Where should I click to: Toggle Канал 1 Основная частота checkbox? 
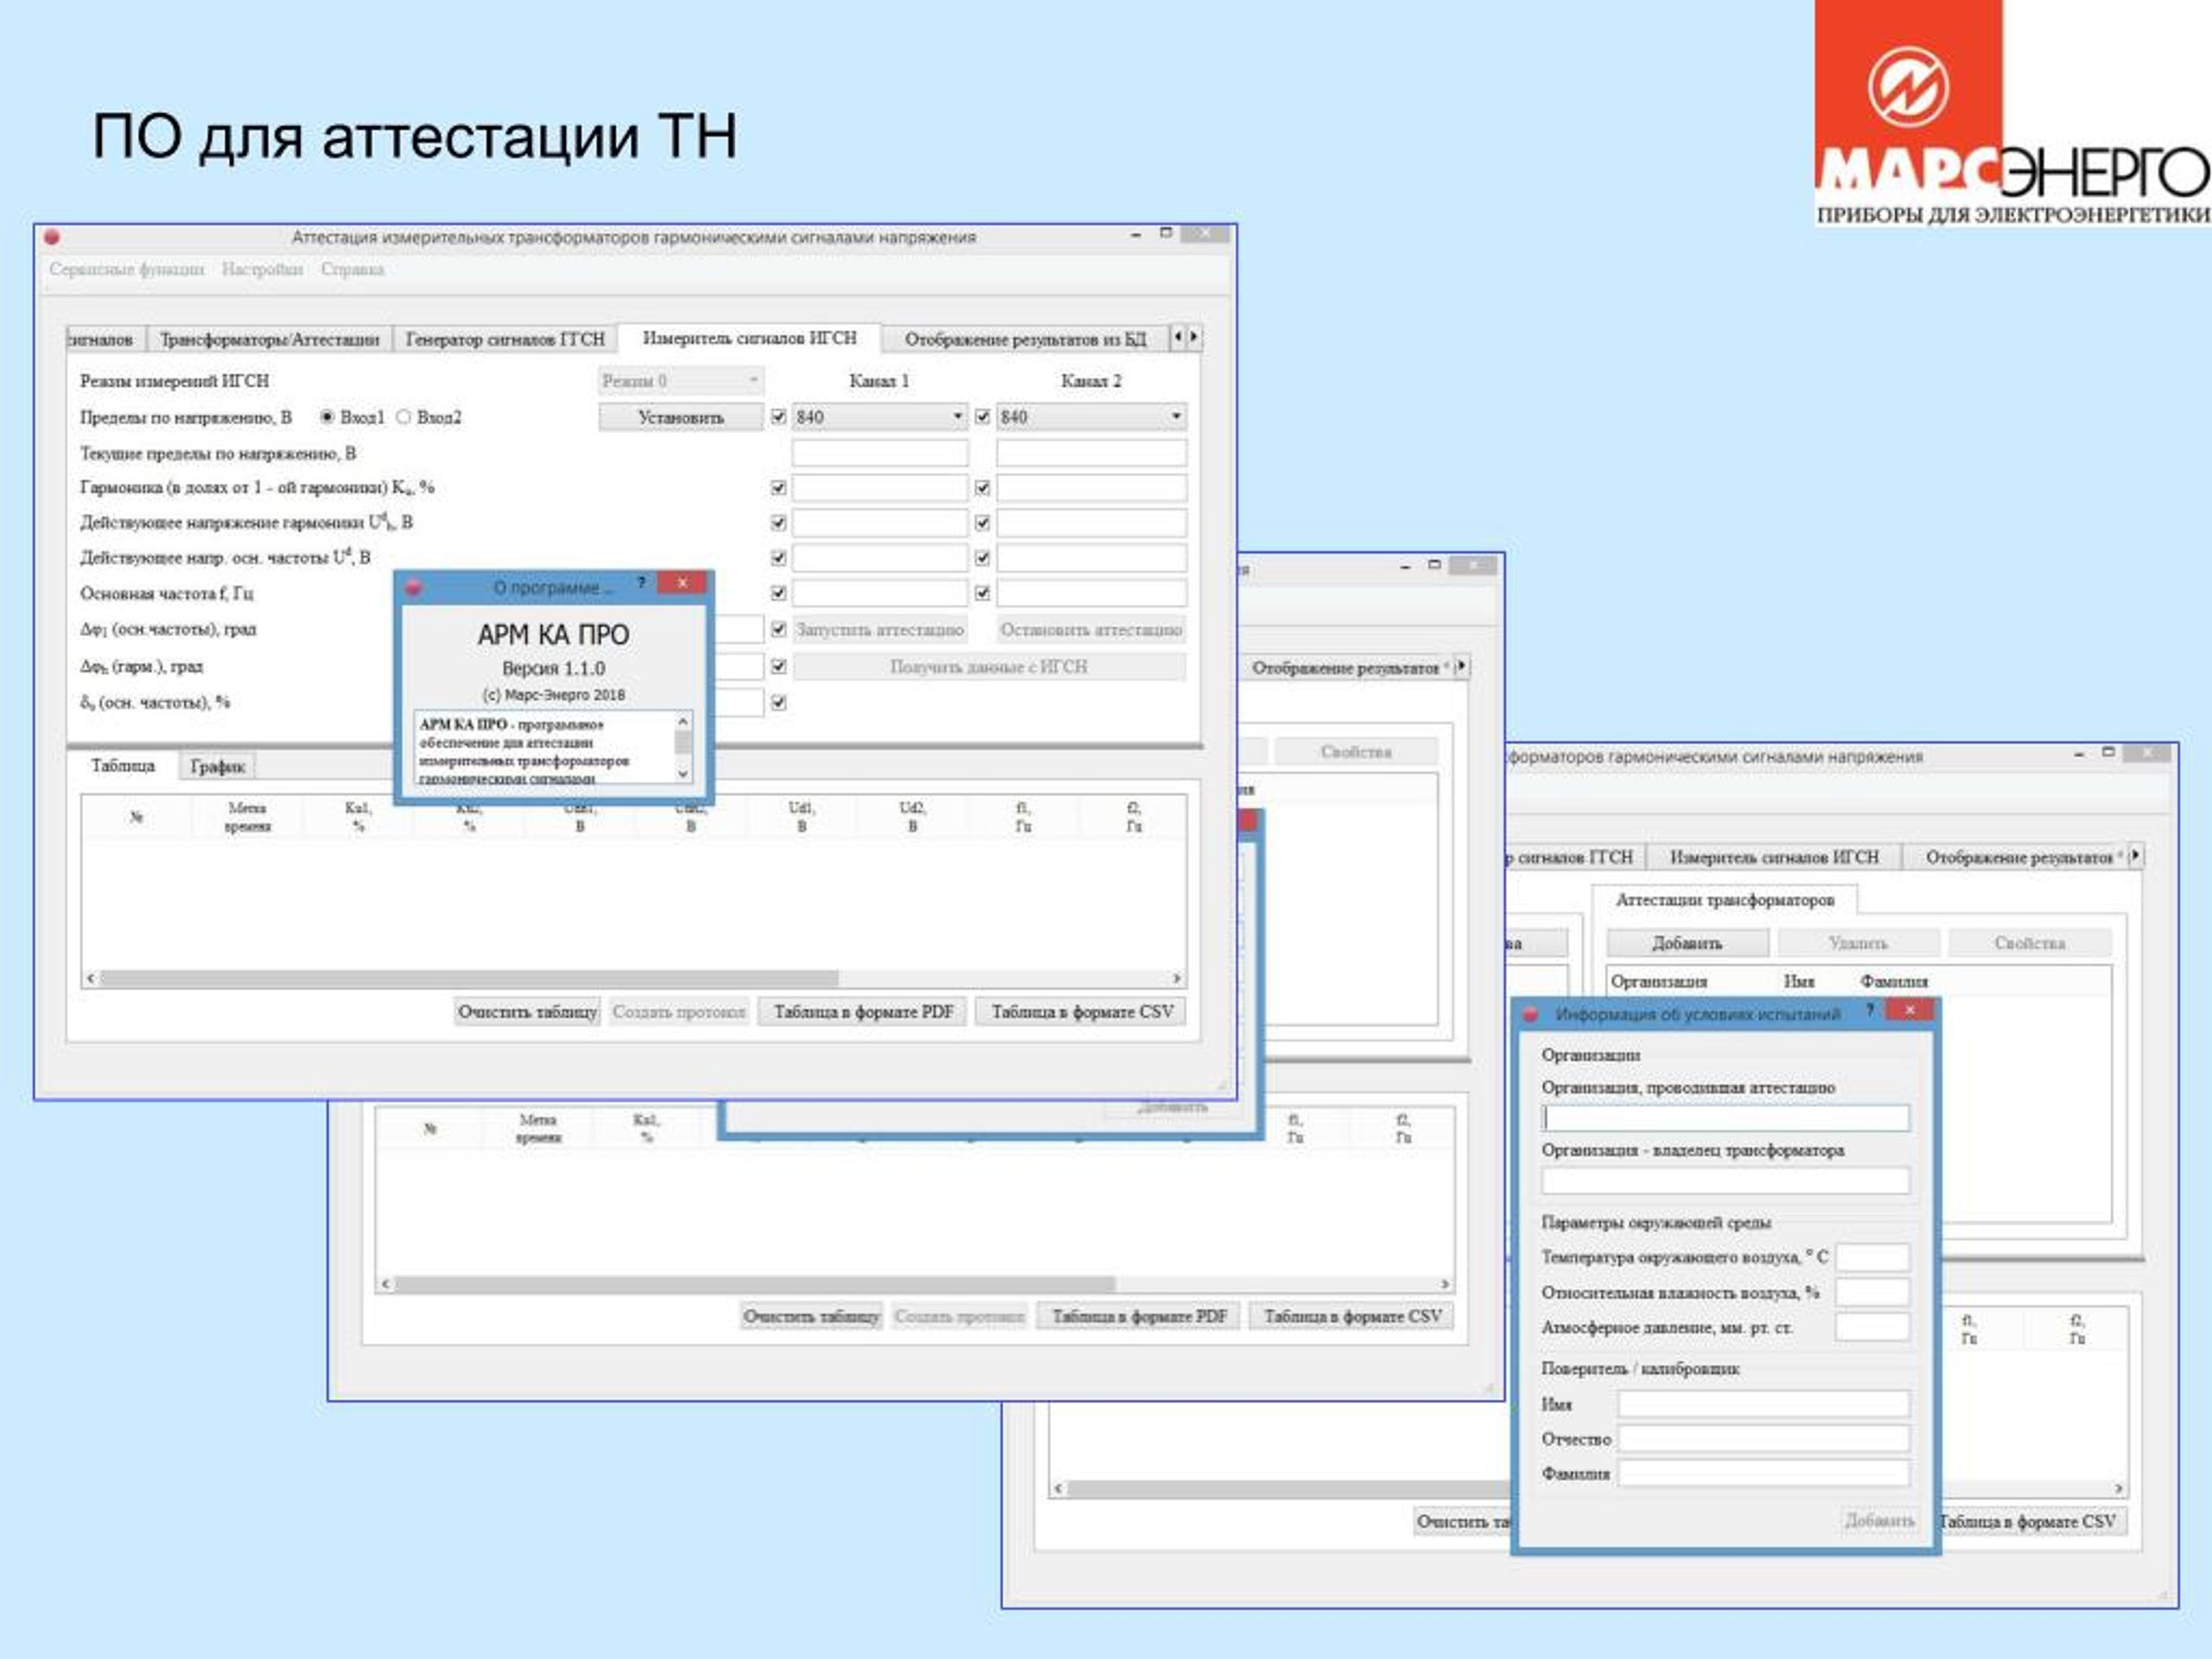tap(779, 593)
